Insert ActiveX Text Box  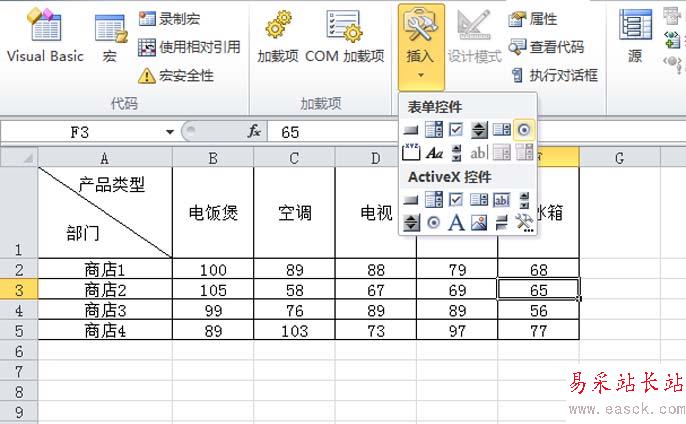coord(501,200)
